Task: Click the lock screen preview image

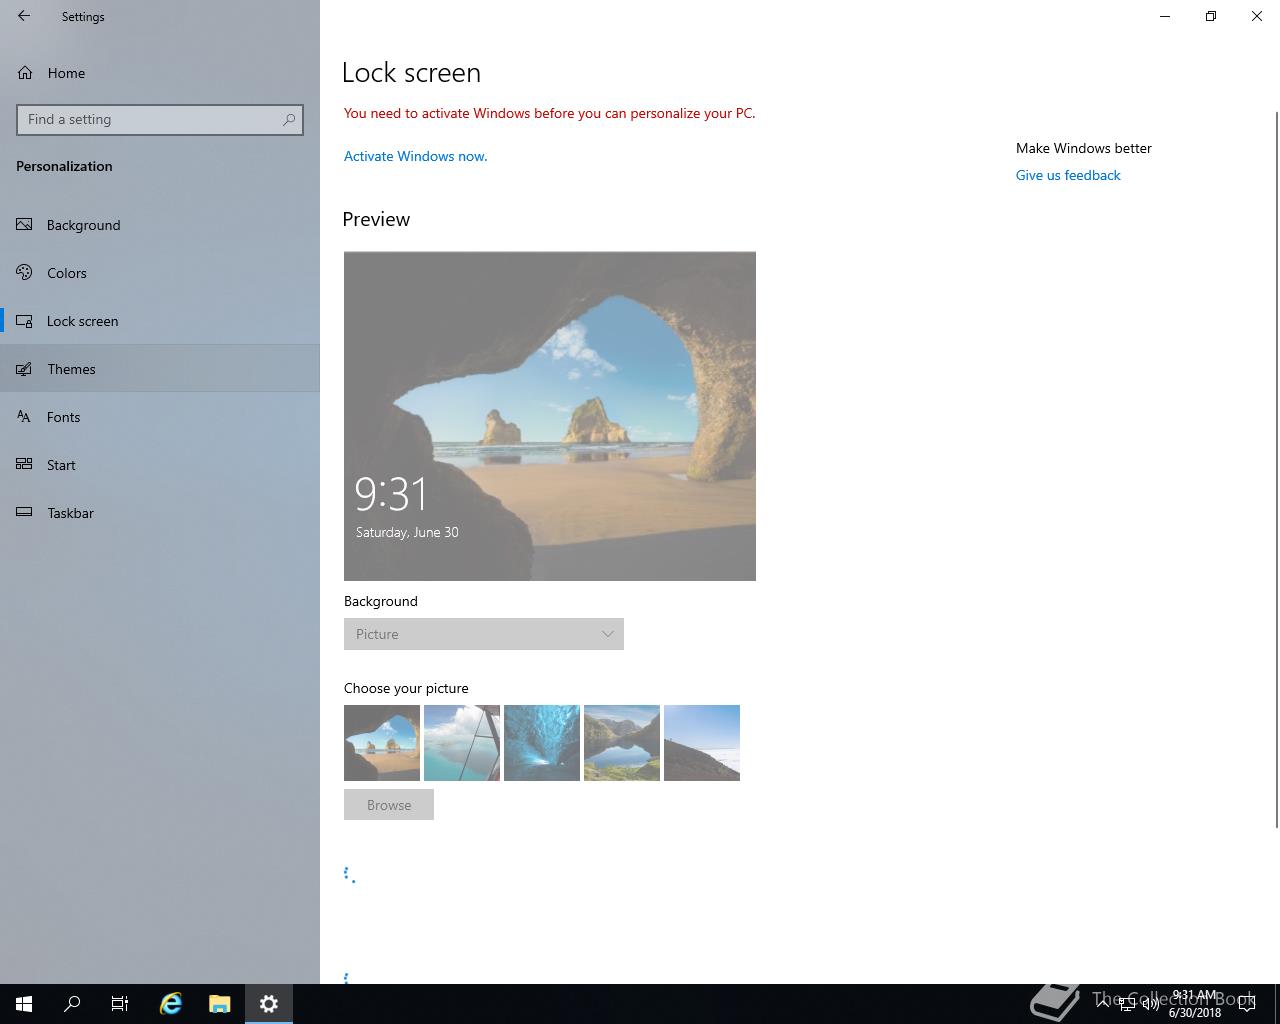Action: point(550,416)
